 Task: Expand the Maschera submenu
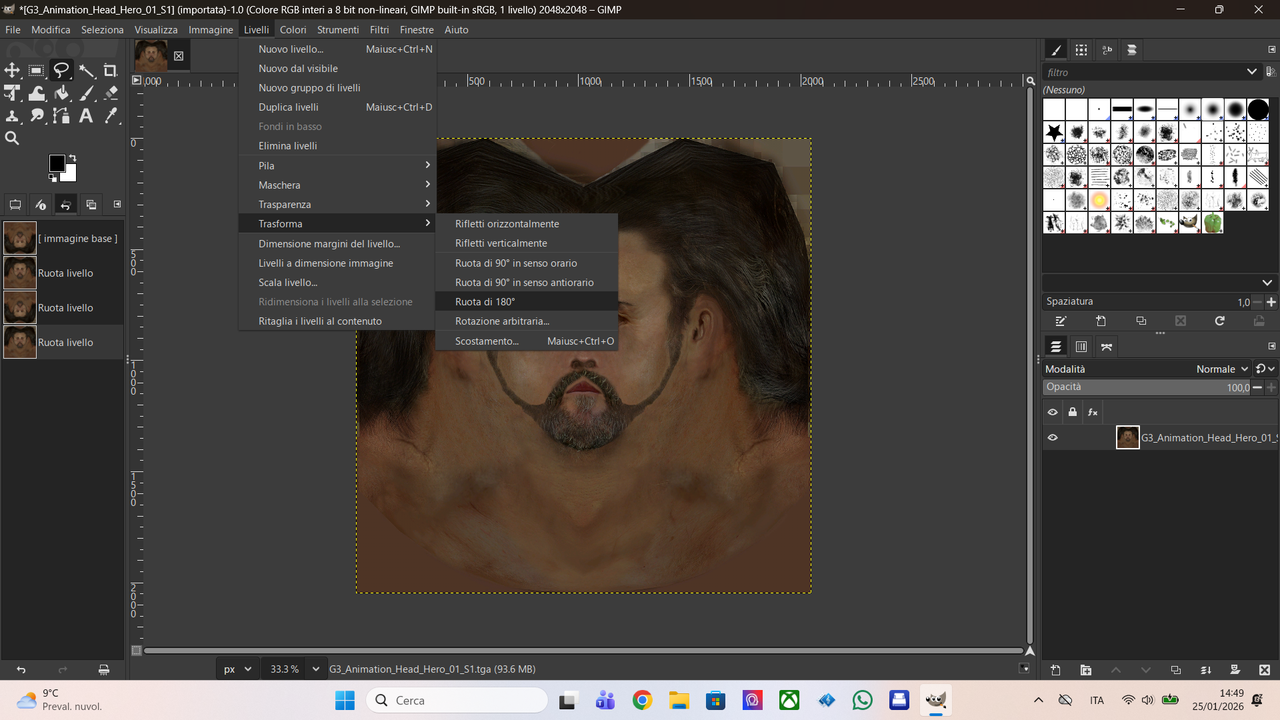[x=337, y=185]
